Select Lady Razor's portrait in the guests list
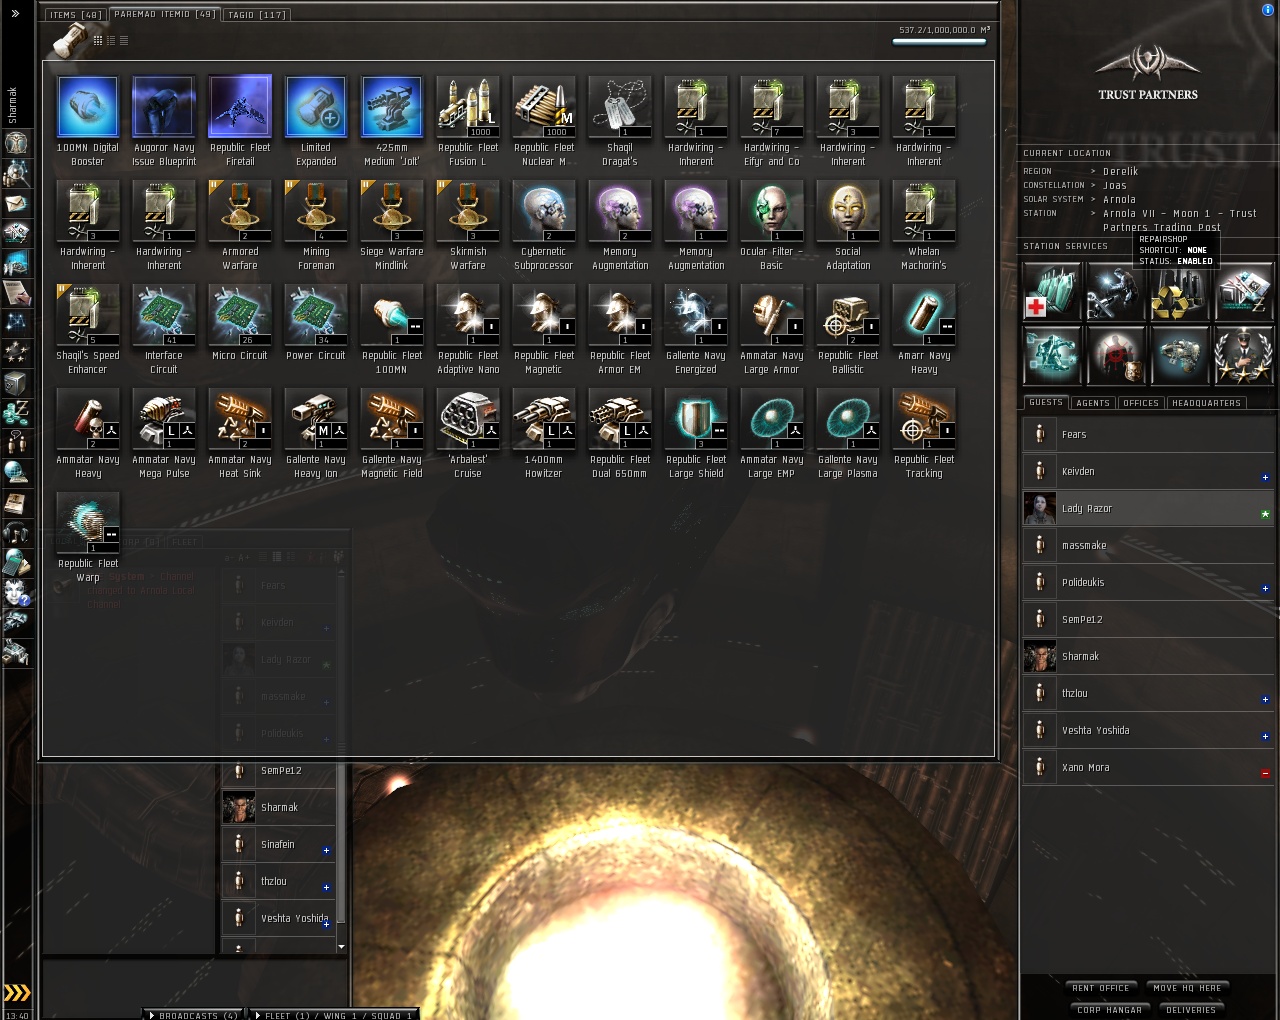The height and width of the screenshot is (1020, 1280). click(x=1040, y=508)
